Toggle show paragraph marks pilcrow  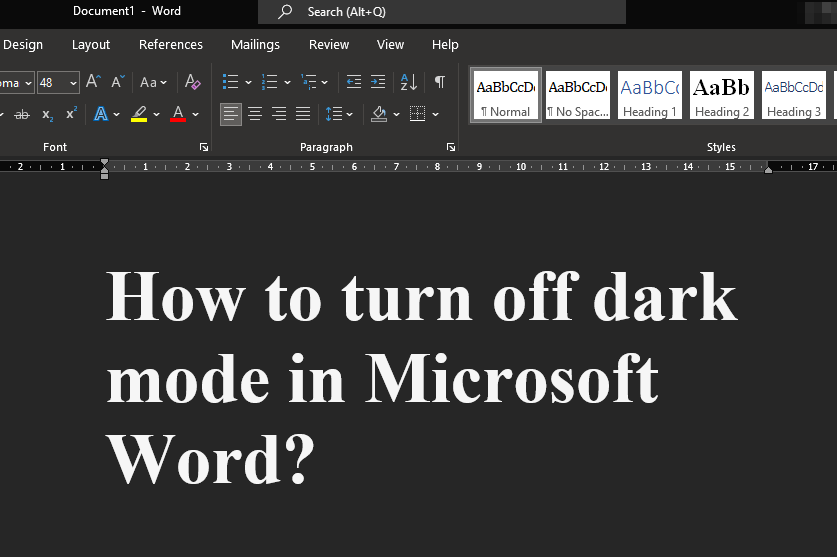(439, 82)
